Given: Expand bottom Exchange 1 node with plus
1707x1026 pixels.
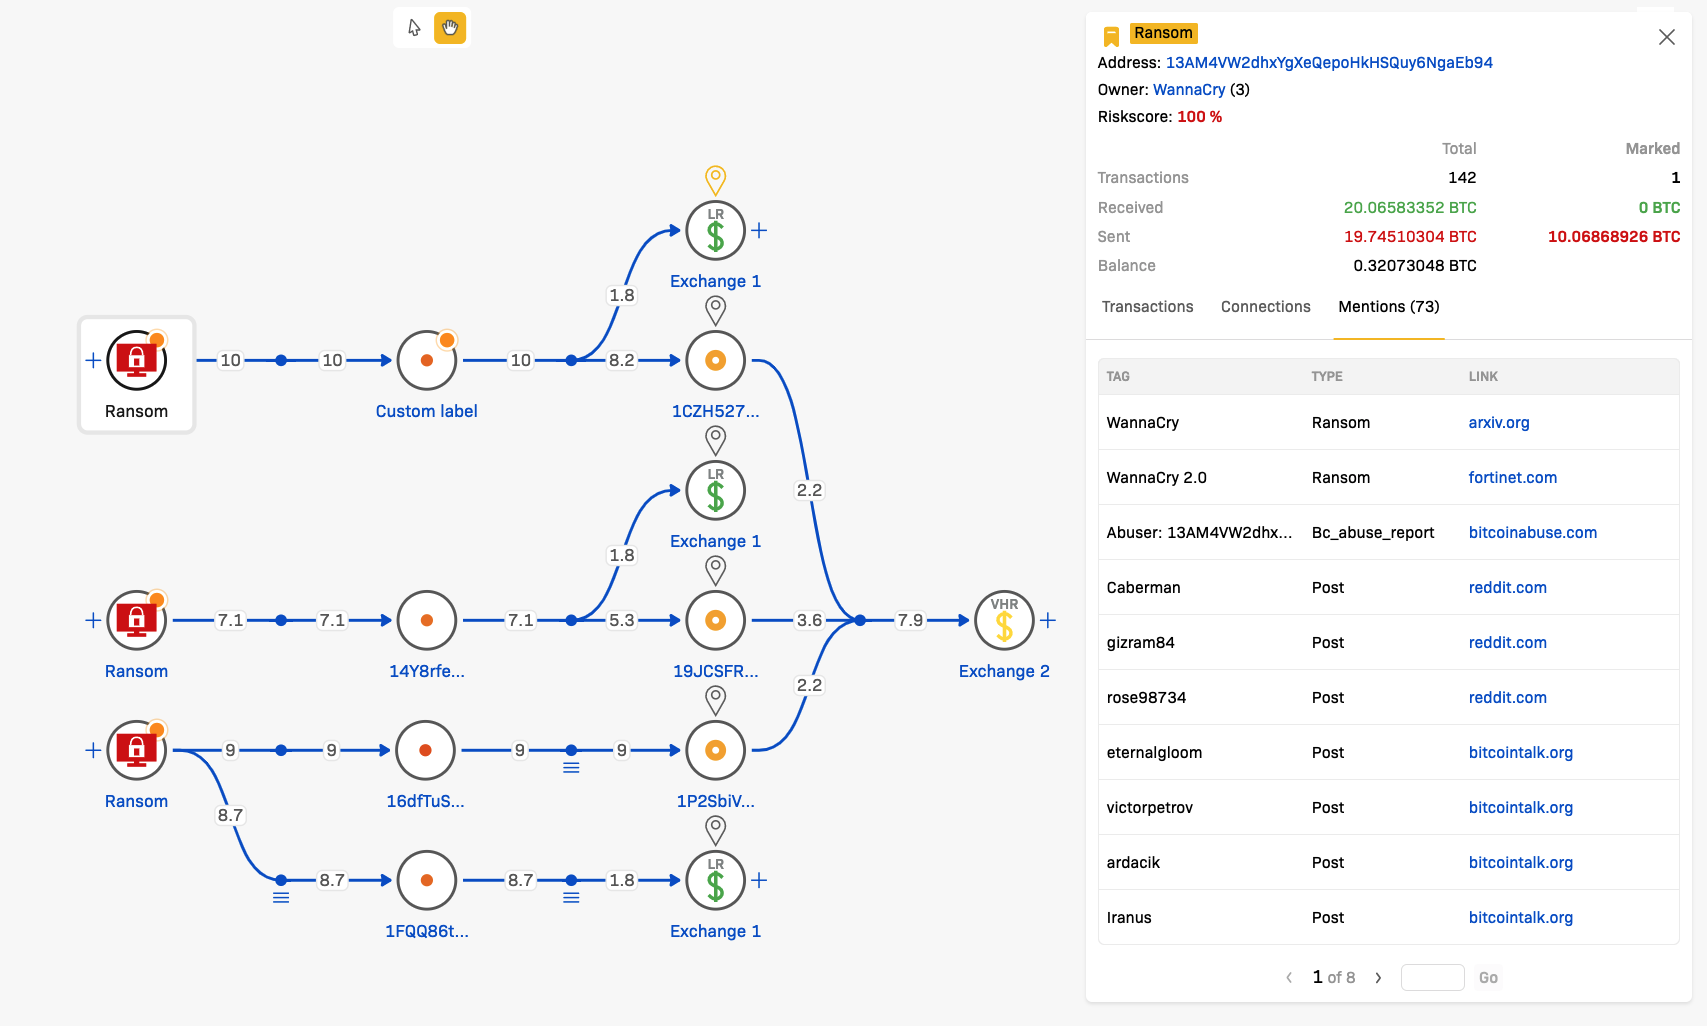Looking at the screenshot, I should point(759,880).
